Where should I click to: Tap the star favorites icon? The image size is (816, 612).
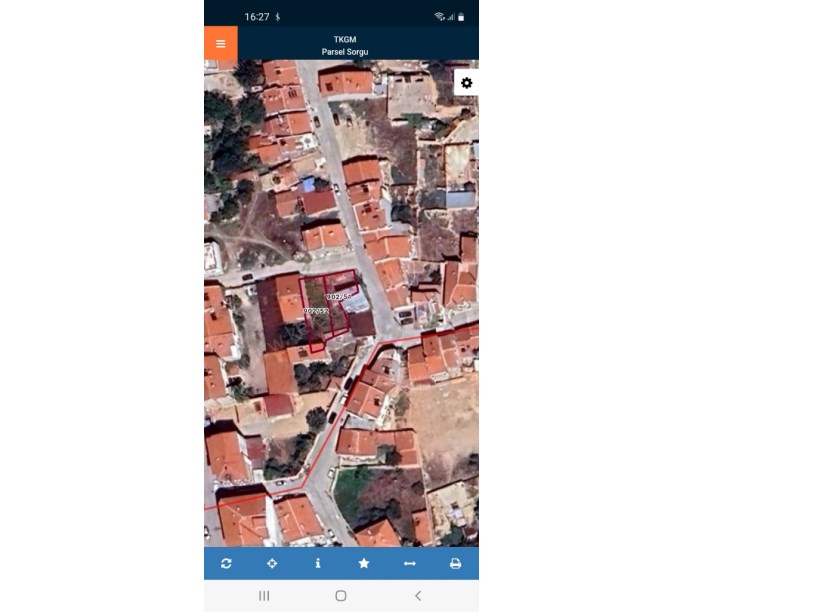[x=364, y=564]
